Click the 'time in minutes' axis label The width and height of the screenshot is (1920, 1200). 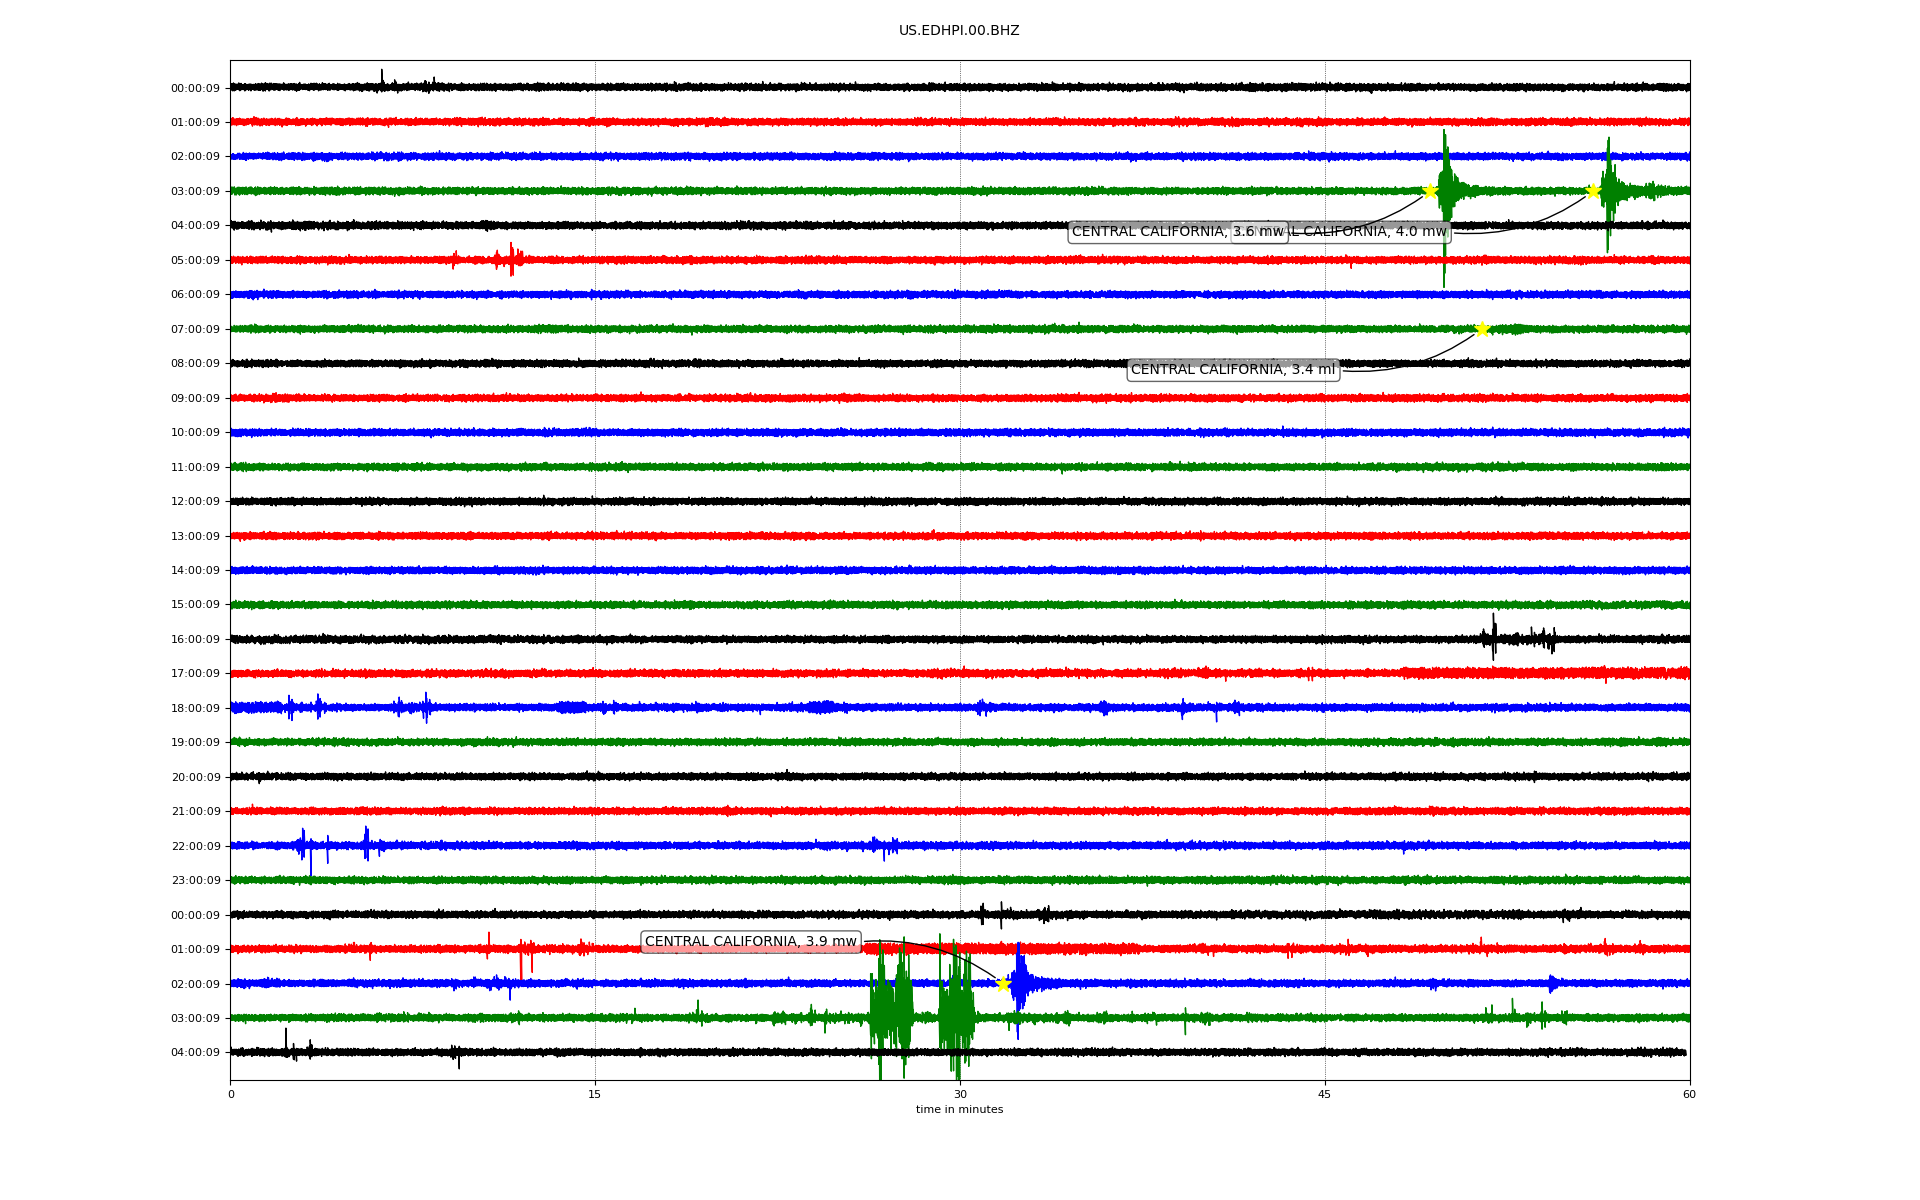click(958, 1110)
